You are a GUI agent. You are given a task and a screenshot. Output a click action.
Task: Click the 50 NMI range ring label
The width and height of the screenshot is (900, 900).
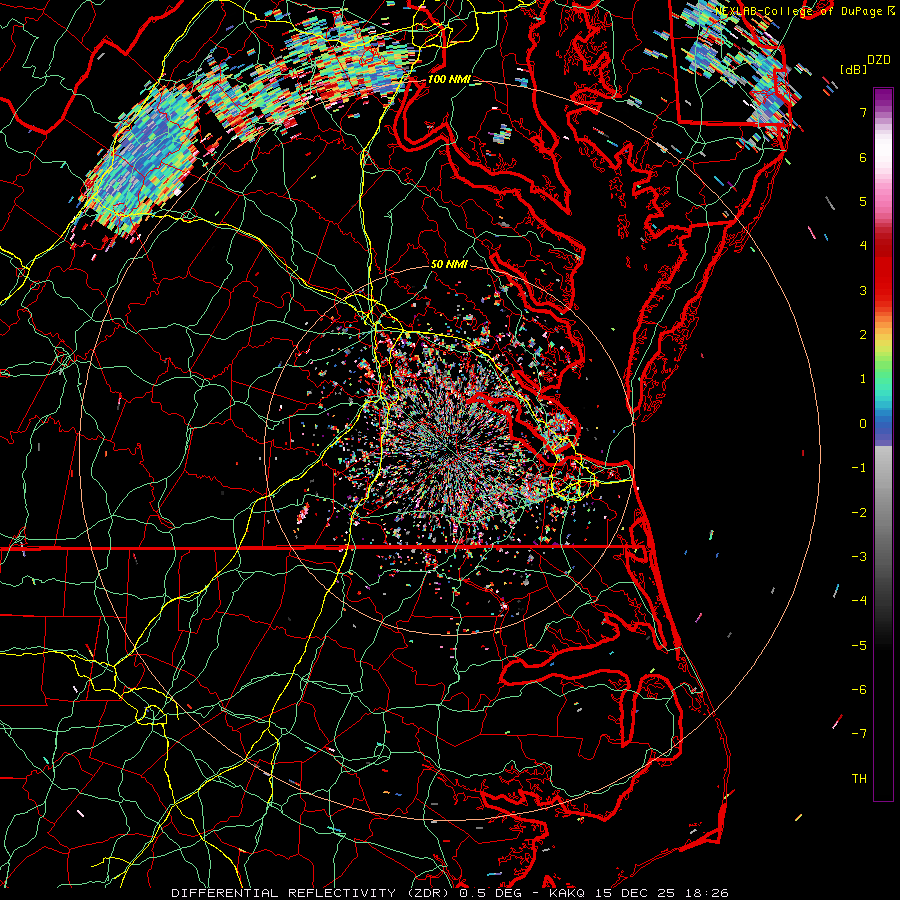449,264
